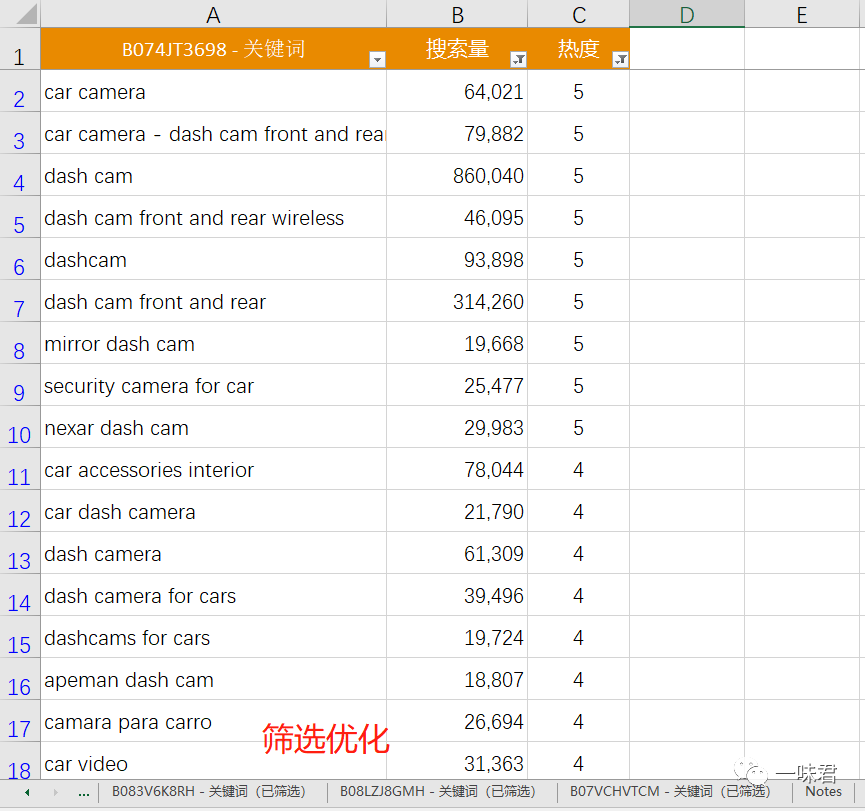Select row 1 header
The height and width of the screenshot is (811, 865).
tap(20, 49)
